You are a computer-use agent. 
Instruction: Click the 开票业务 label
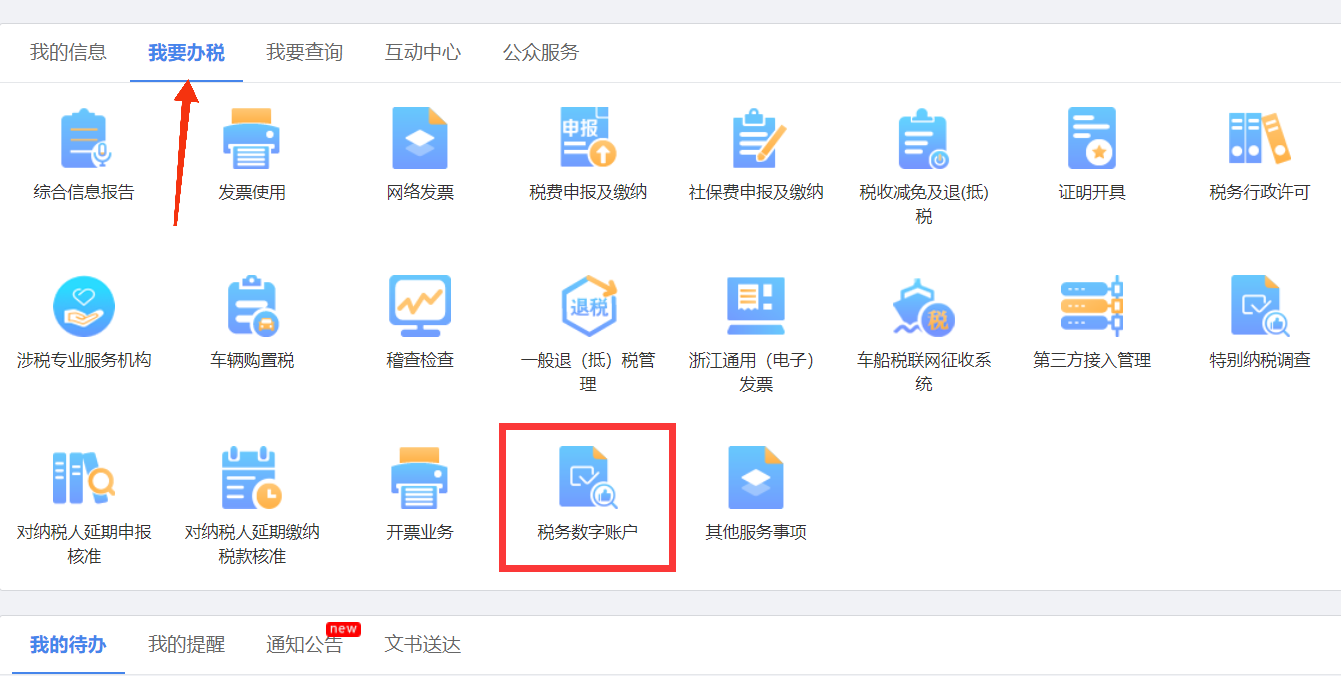click(420, 532)
